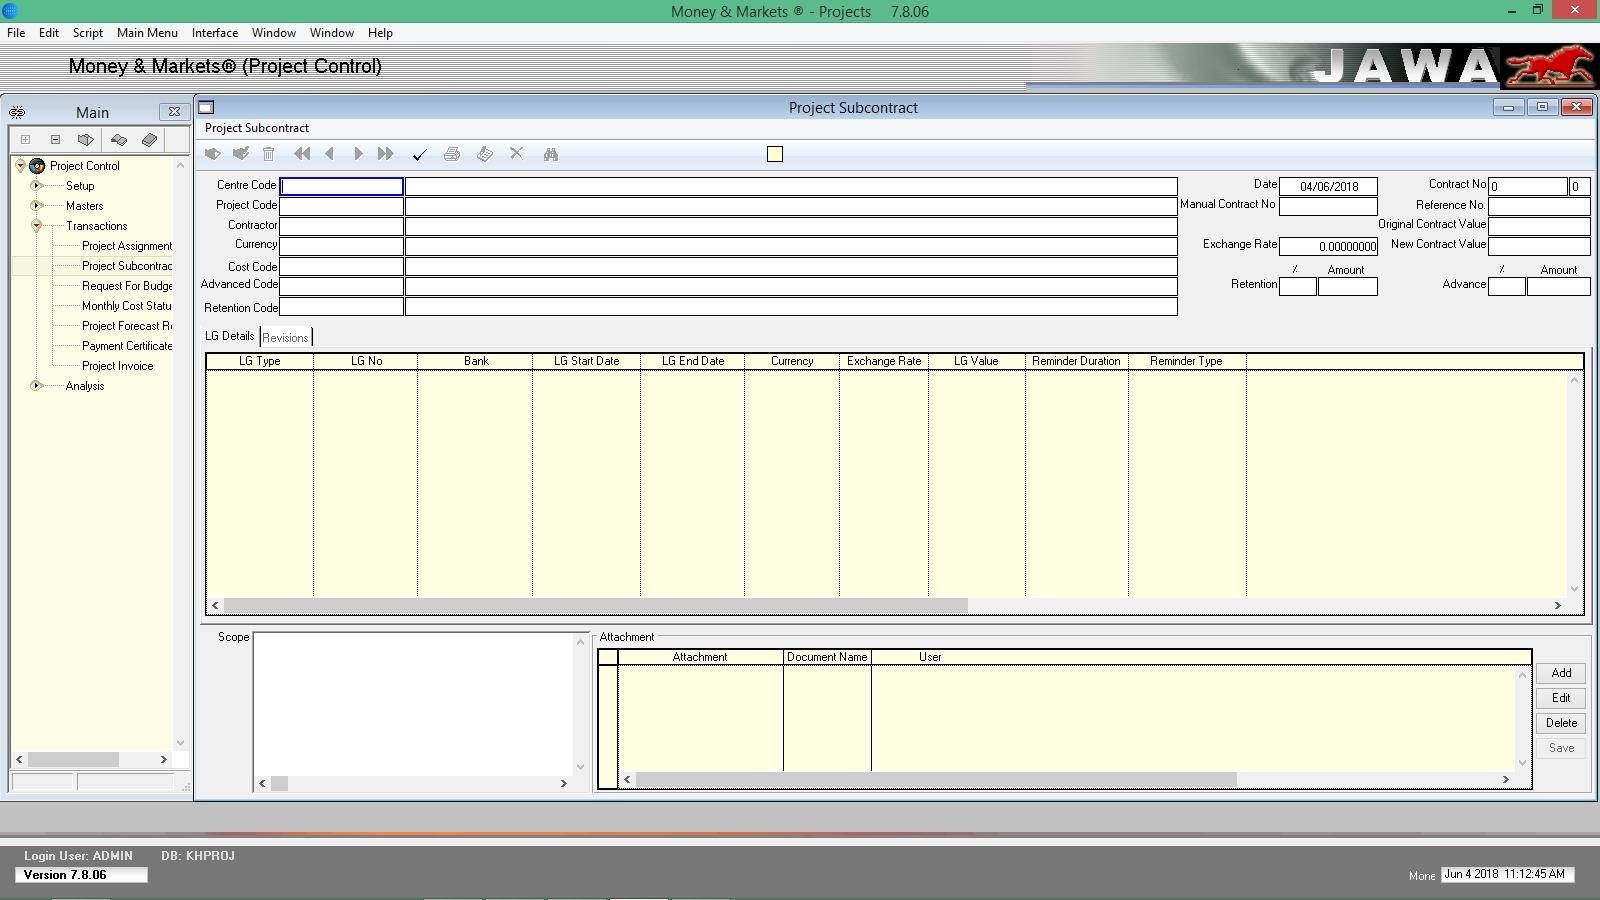
Task: Click the Retention Code input field
Action: (x=341, y=307)
